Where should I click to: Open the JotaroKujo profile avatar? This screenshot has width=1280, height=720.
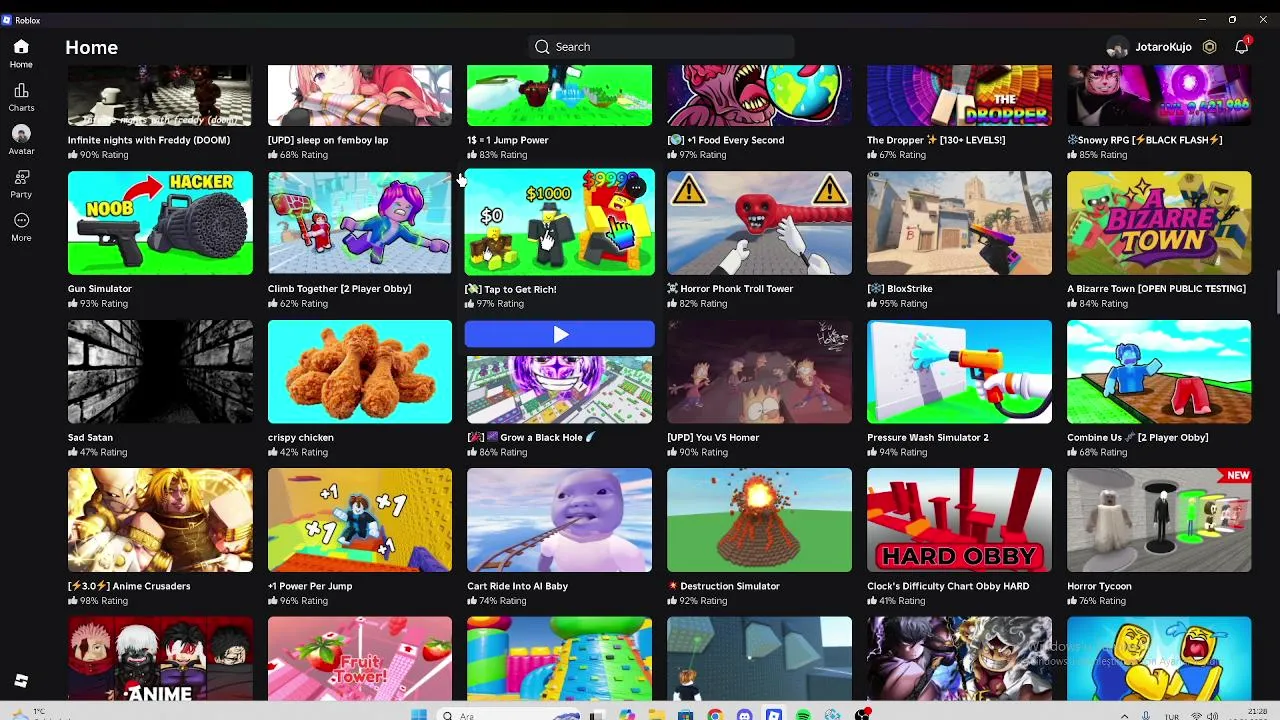click(x=1117, y=47)
